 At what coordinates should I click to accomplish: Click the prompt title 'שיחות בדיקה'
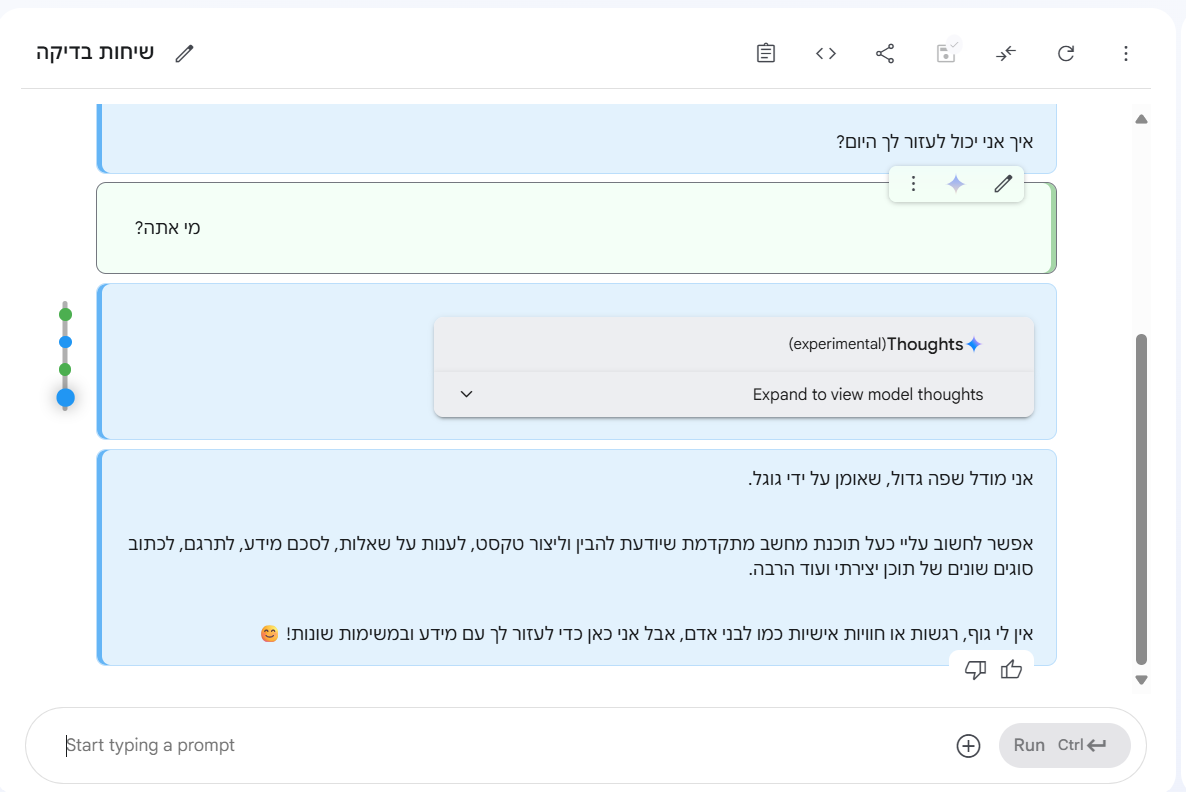click(x=95, y=52)
